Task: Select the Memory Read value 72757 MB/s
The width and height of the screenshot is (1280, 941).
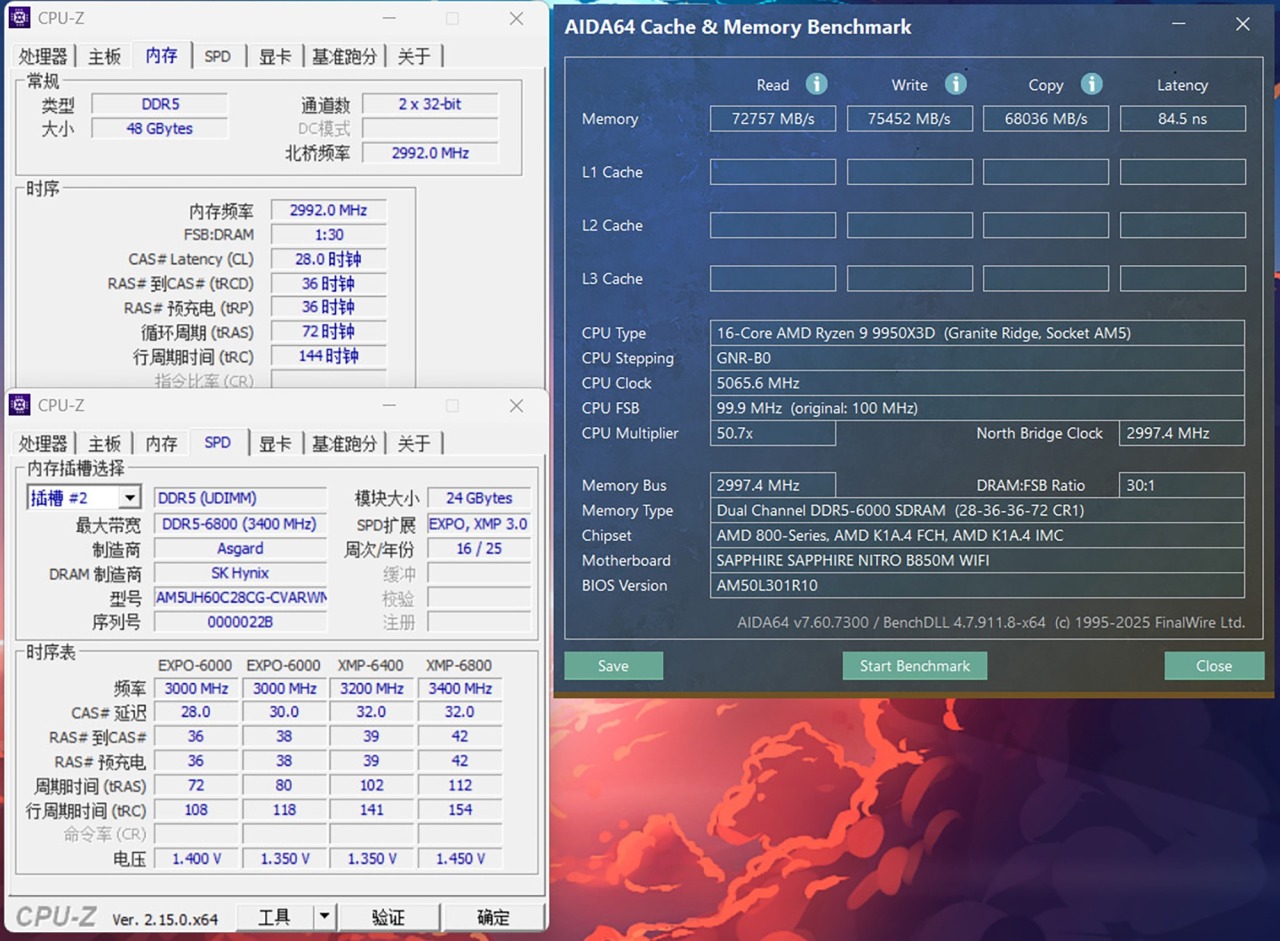Action: (x=773, y=119)
